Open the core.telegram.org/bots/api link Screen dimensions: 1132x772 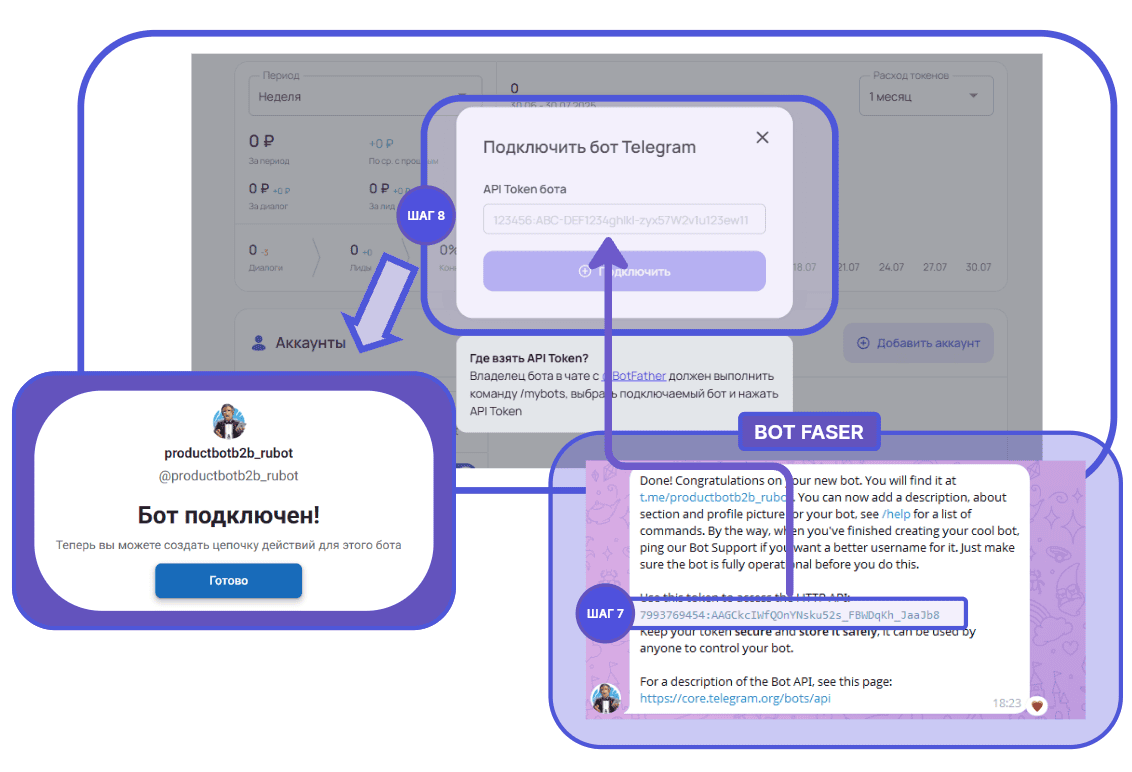pos(734,698)
